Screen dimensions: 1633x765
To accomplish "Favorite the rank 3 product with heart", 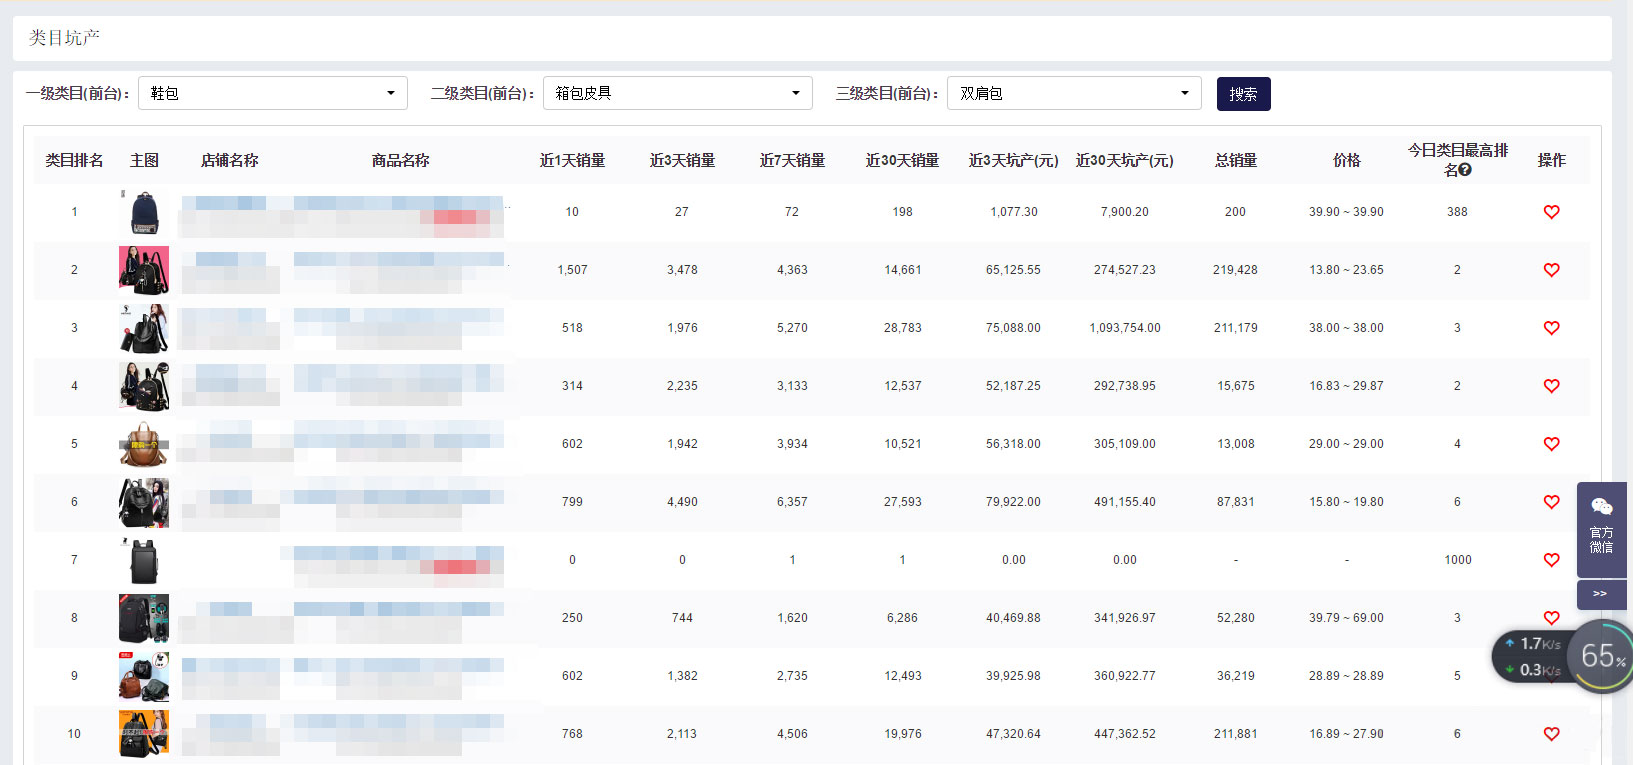I will (x=1551, y=328).
